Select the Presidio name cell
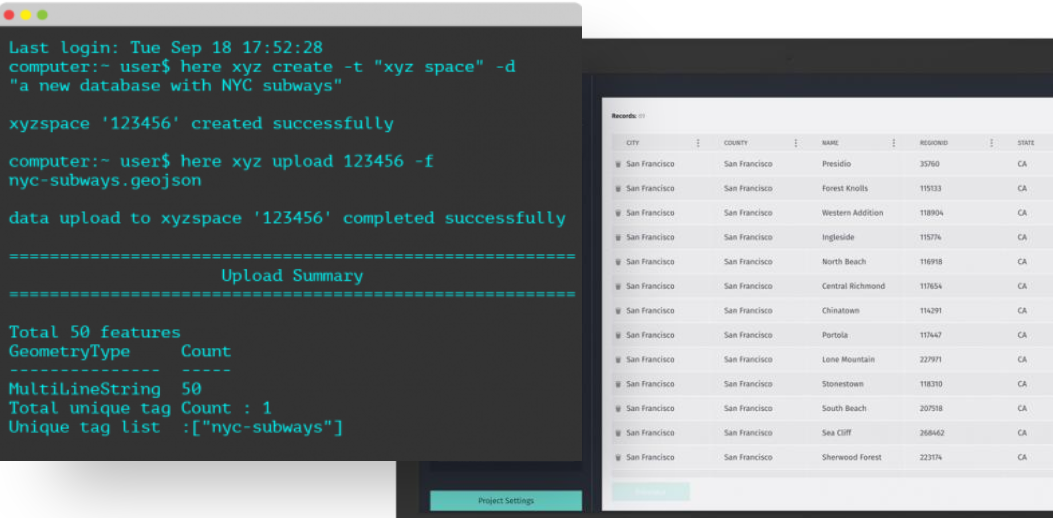1053x518 pixels. coord(837,164)
